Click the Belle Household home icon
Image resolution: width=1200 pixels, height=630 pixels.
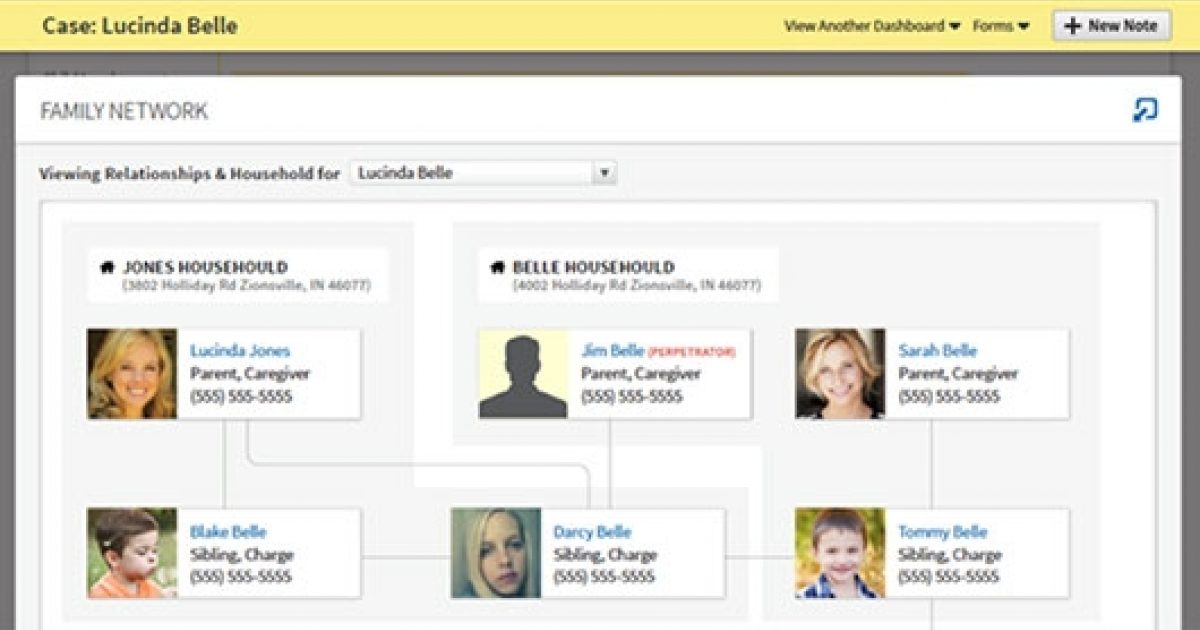(497, 268)
